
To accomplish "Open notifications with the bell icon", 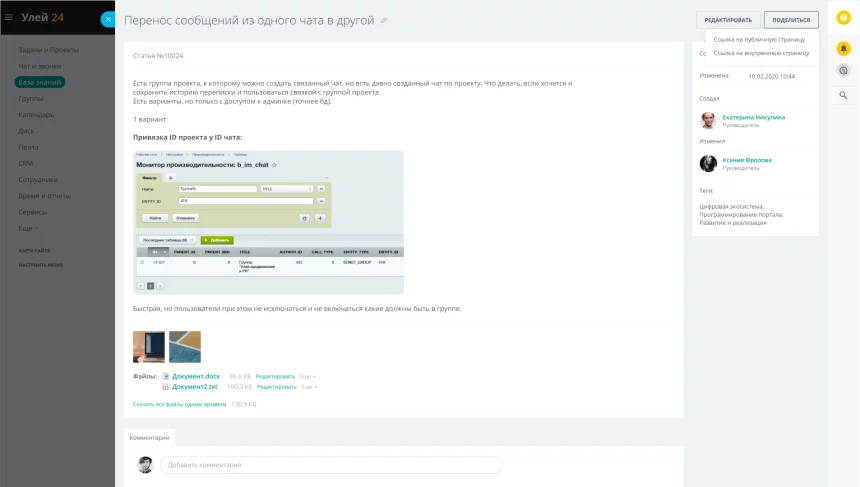I will coord(843,48).
